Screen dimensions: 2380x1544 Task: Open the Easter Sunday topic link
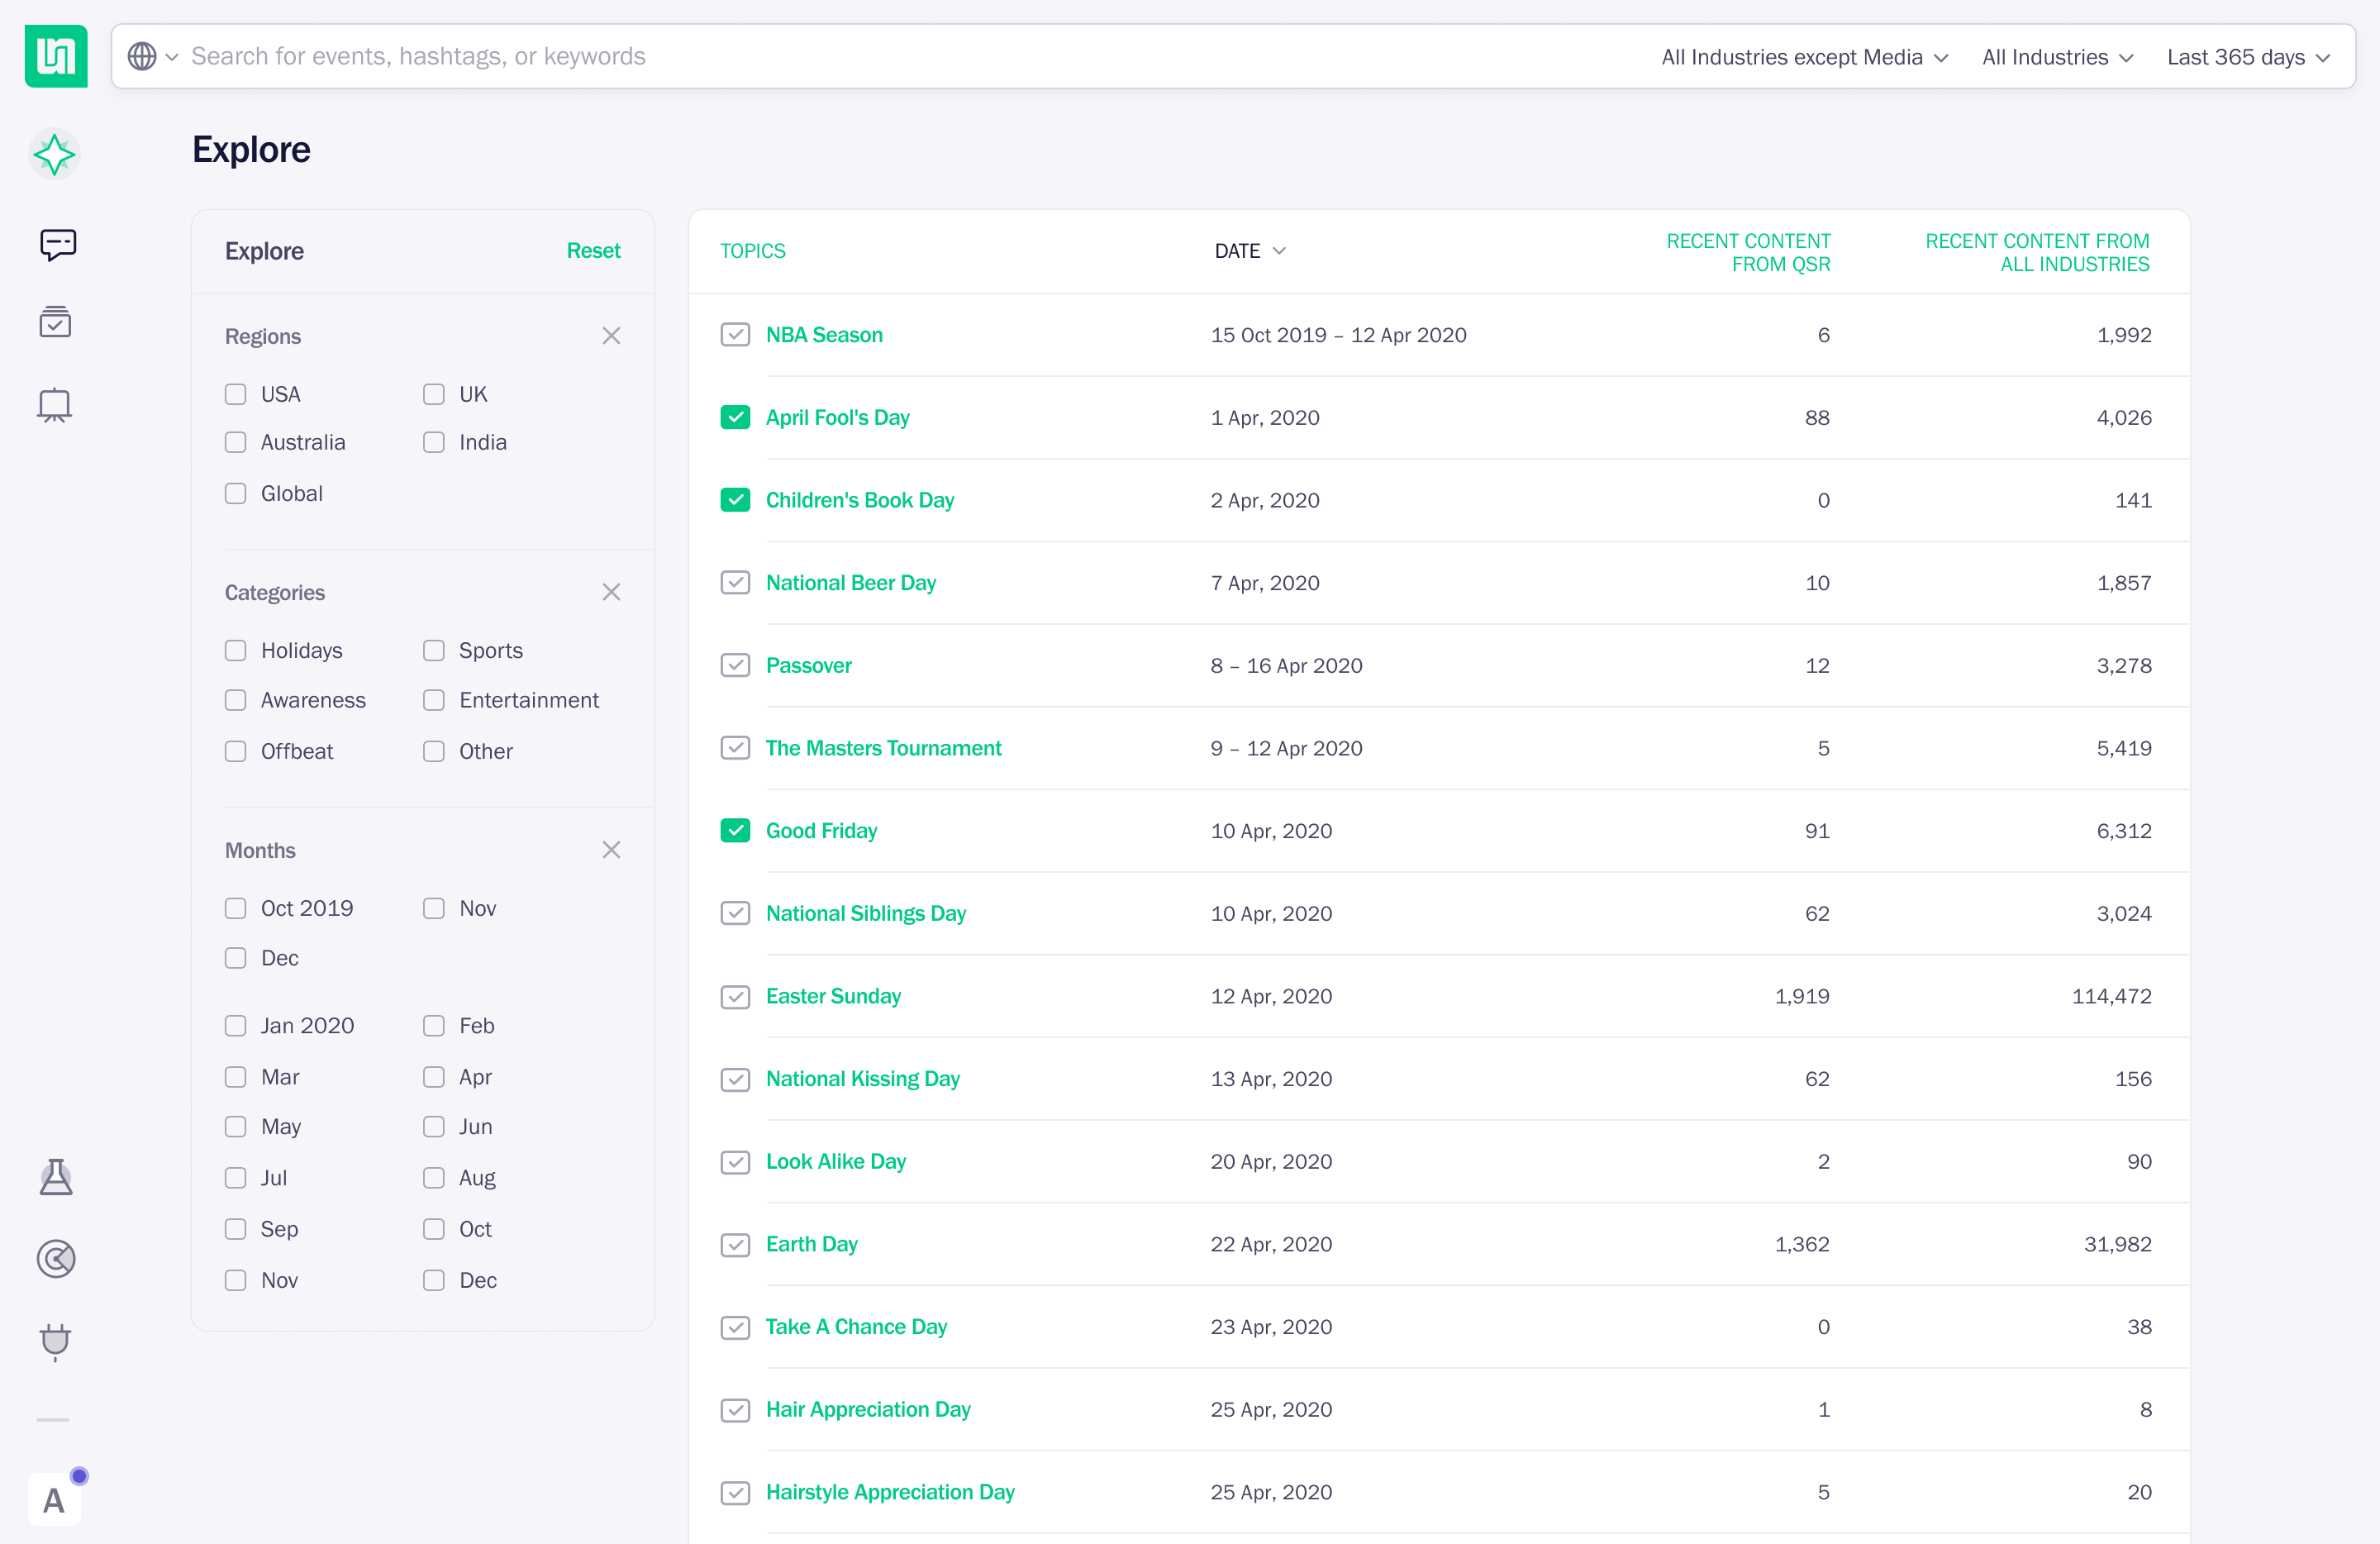(832, 996)
